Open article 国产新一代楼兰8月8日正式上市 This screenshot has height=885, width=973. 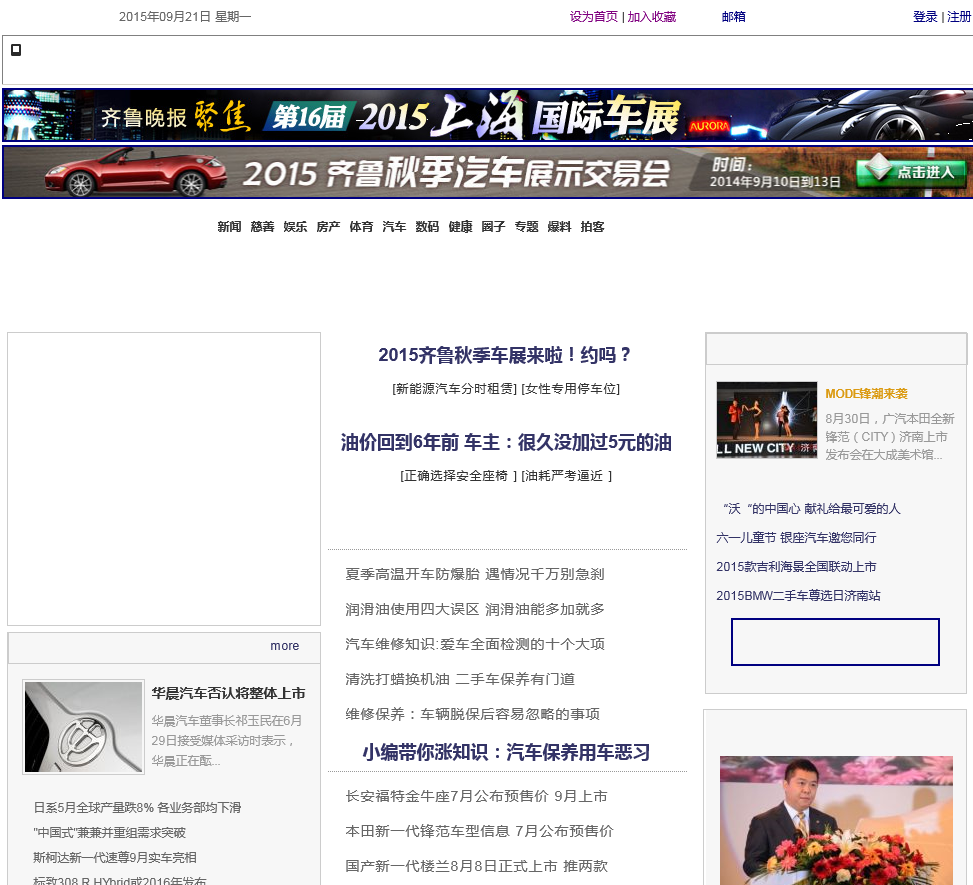(x=476, y=866)
